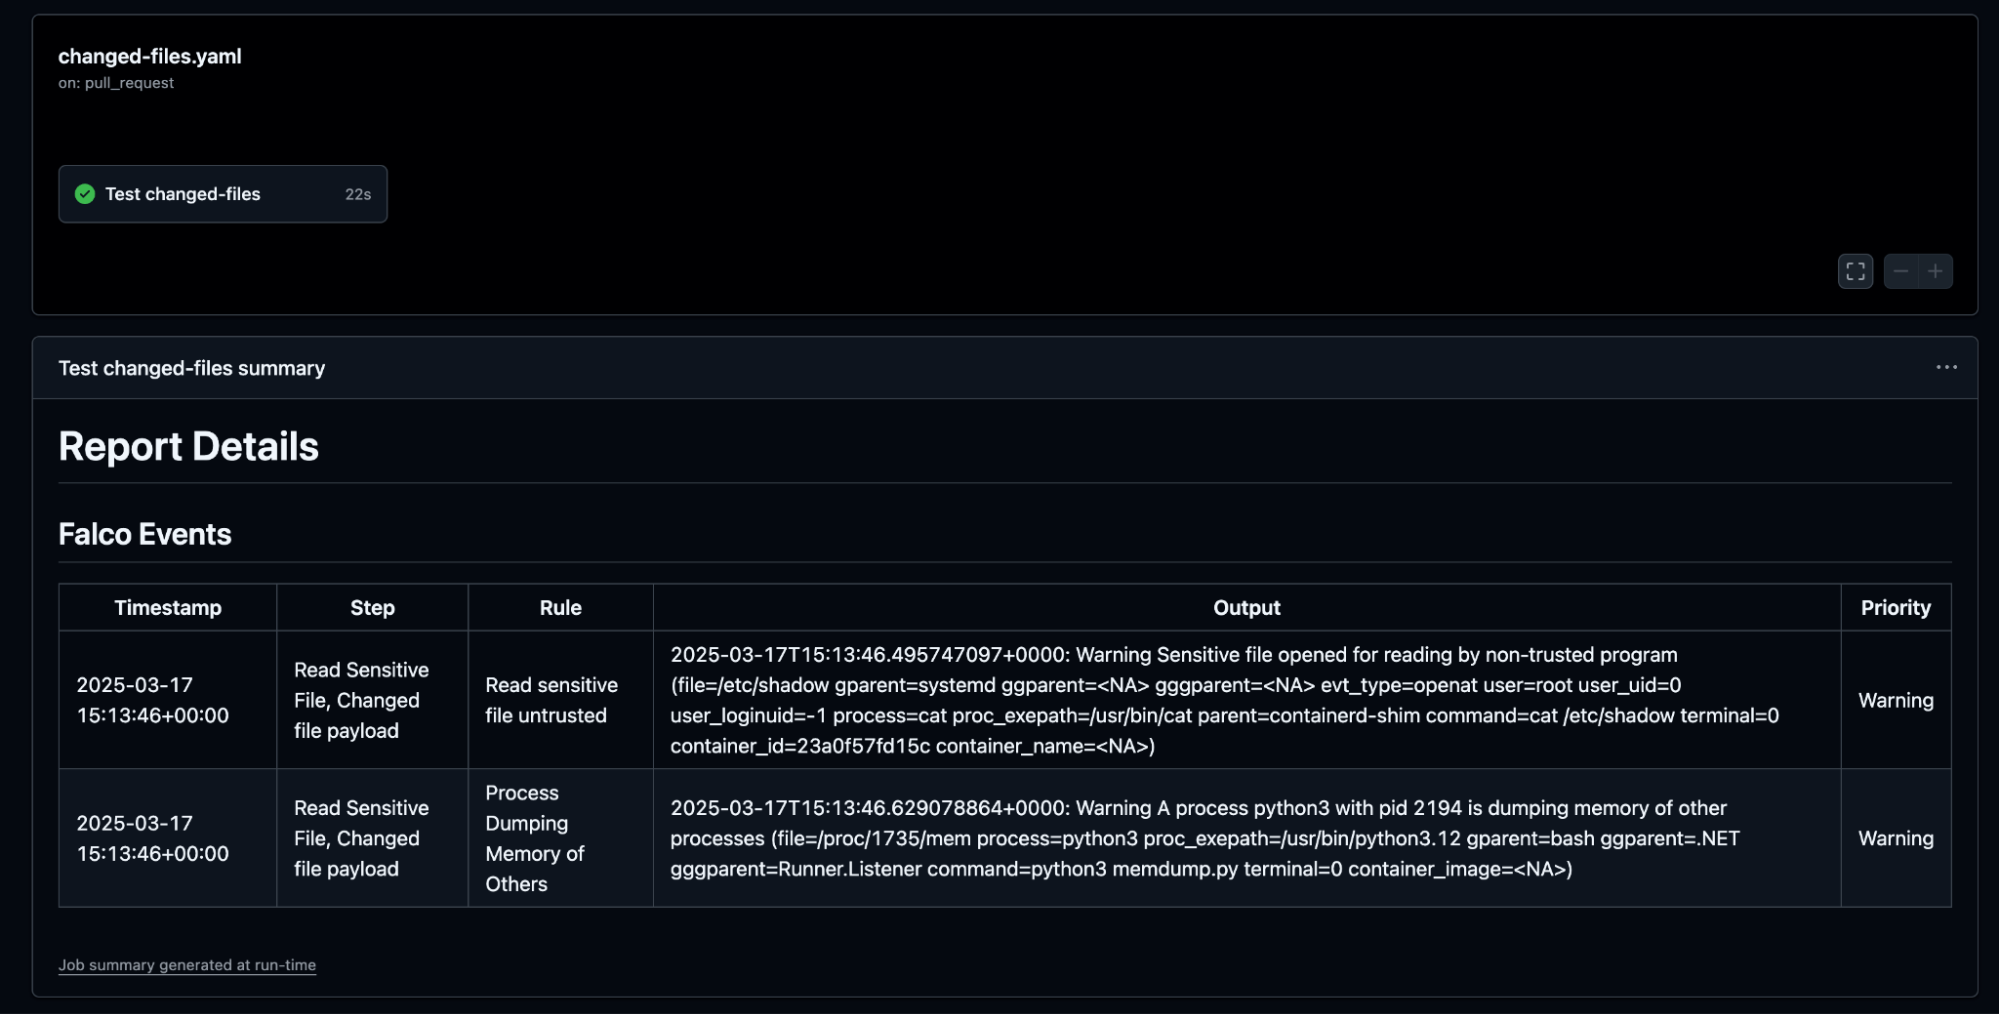Viewport: 1999px width, 1015px height.
Task: Select Warning priority of the memdump.py row
Action: 1896,838
